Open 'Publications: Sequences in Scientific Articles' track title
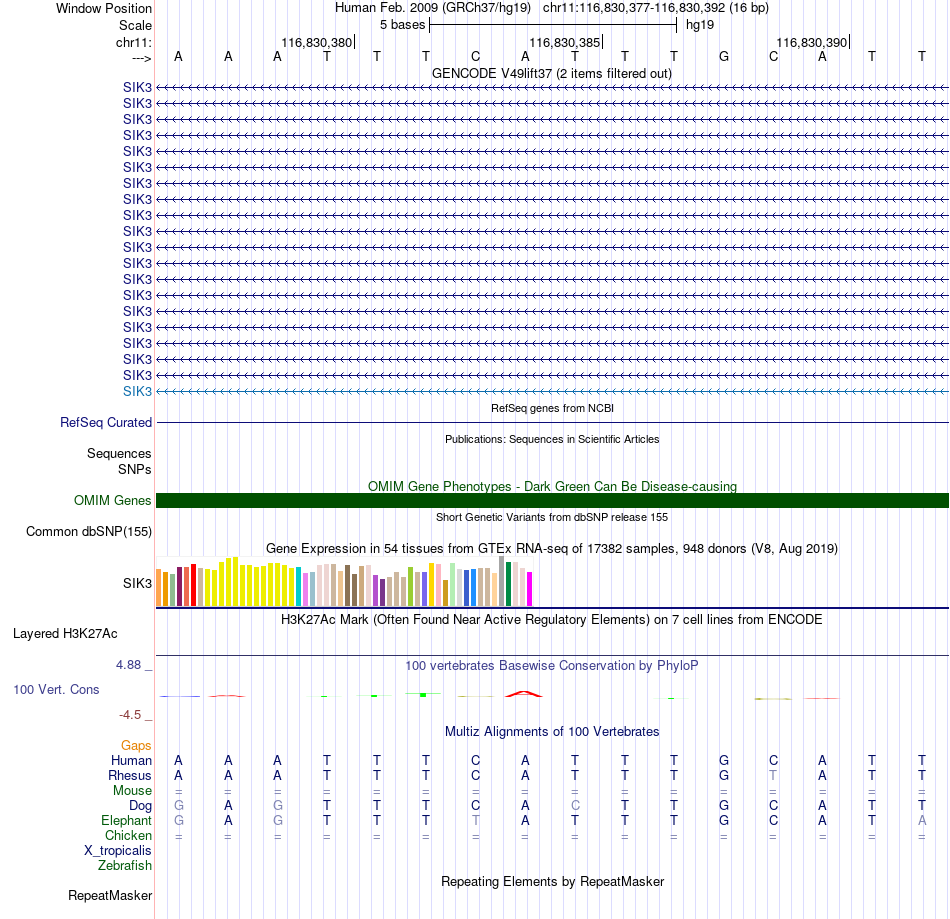This screenshot has width=950, height=919. click(552, 439)
